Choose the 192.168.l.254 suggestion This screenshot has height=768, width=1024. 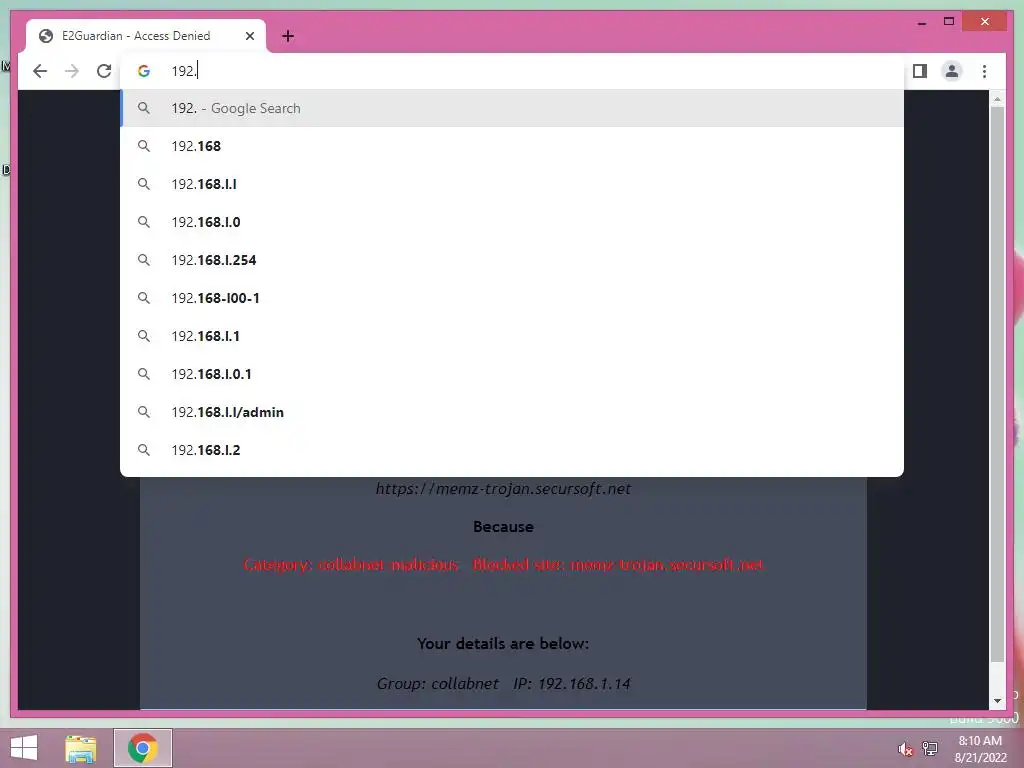pyautogui.click(x=512, y=260)
